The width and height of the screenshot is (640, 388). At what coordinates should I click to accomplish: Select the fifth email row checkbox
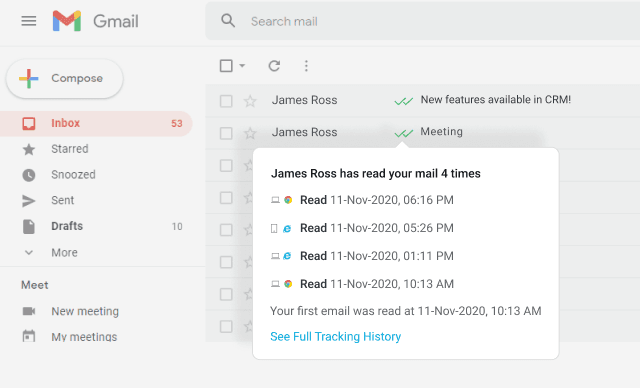pyautogui.click(x=226, y=230)
